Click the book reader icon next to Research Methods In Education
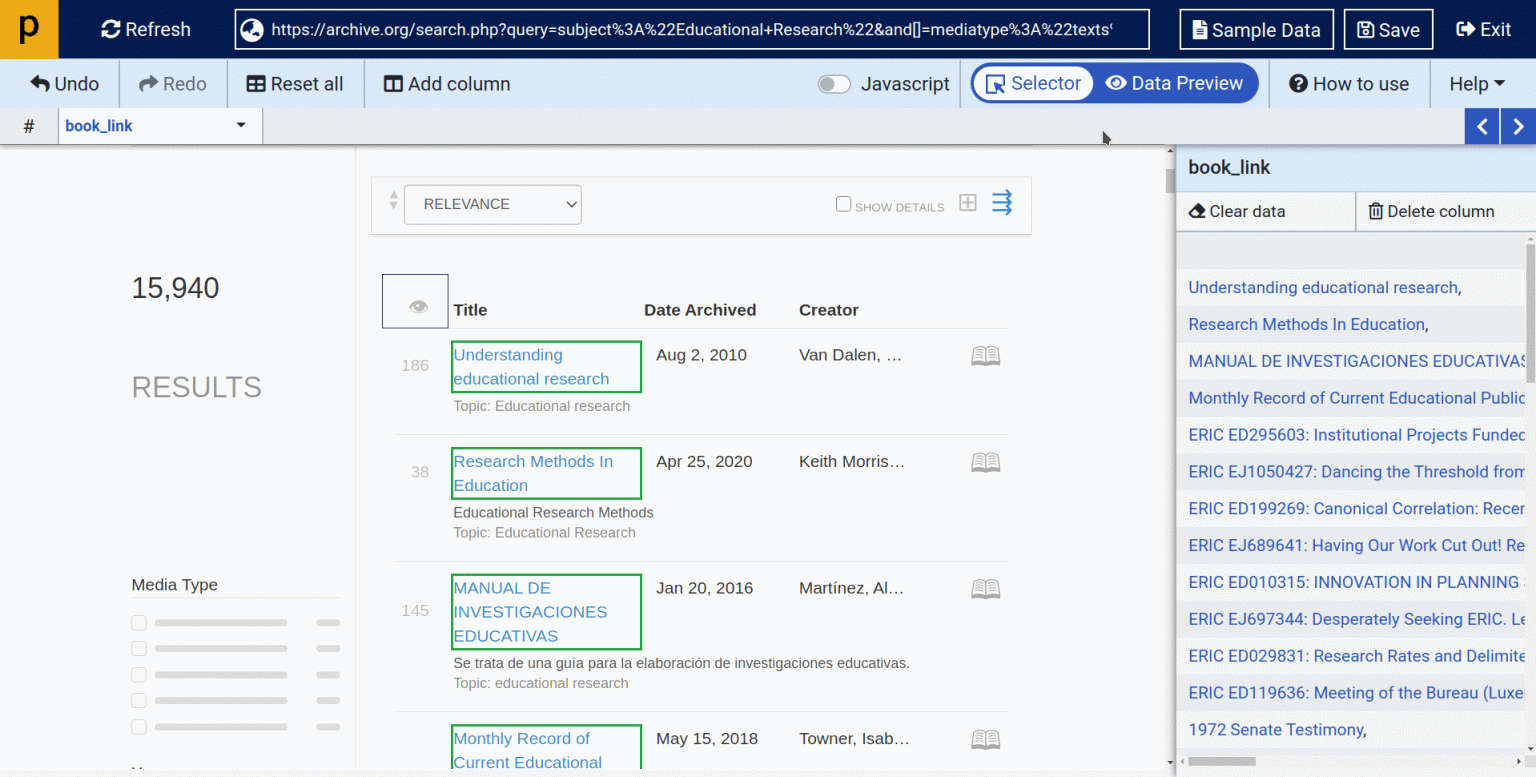The image size is (1536, 777). tap(985, 462)
